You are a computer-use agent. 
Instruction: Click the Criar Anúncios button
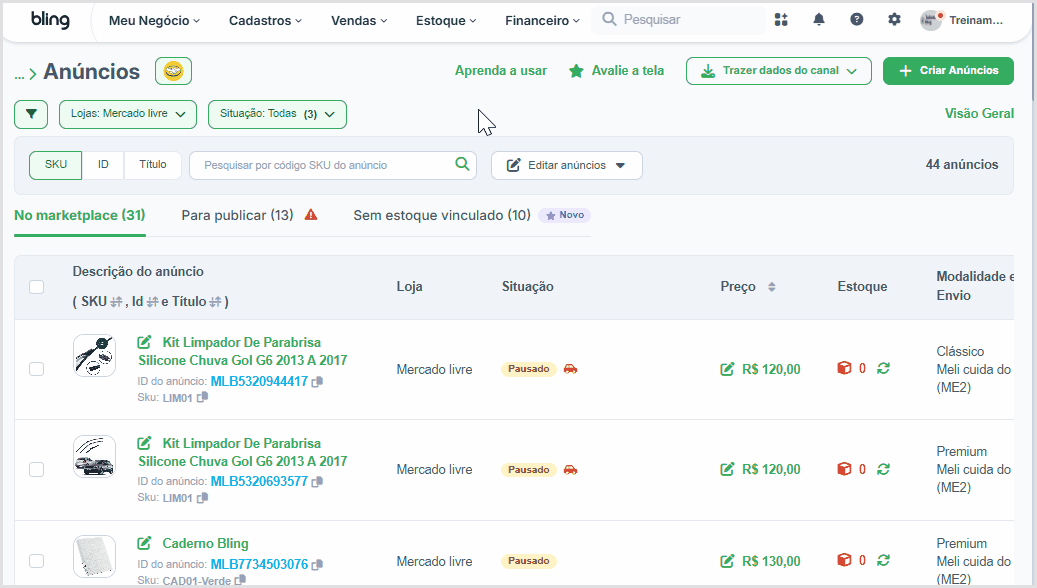click(948, 71)
